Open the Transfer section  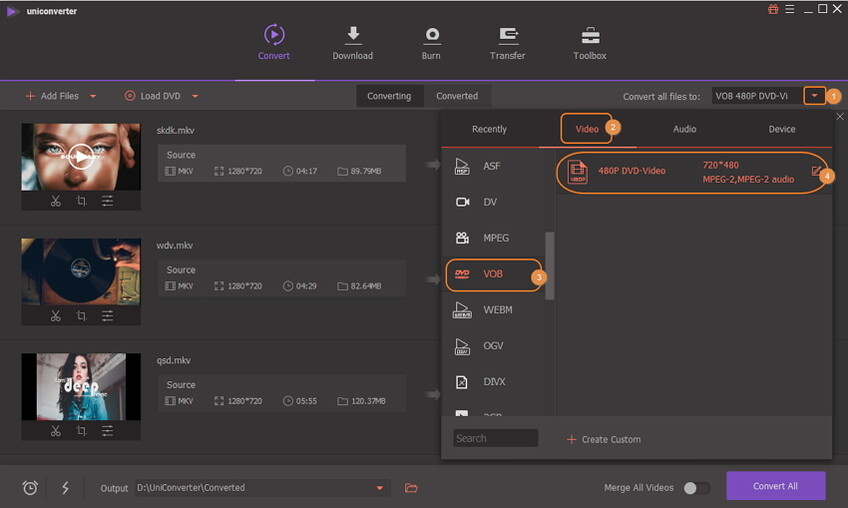[507, 42]
